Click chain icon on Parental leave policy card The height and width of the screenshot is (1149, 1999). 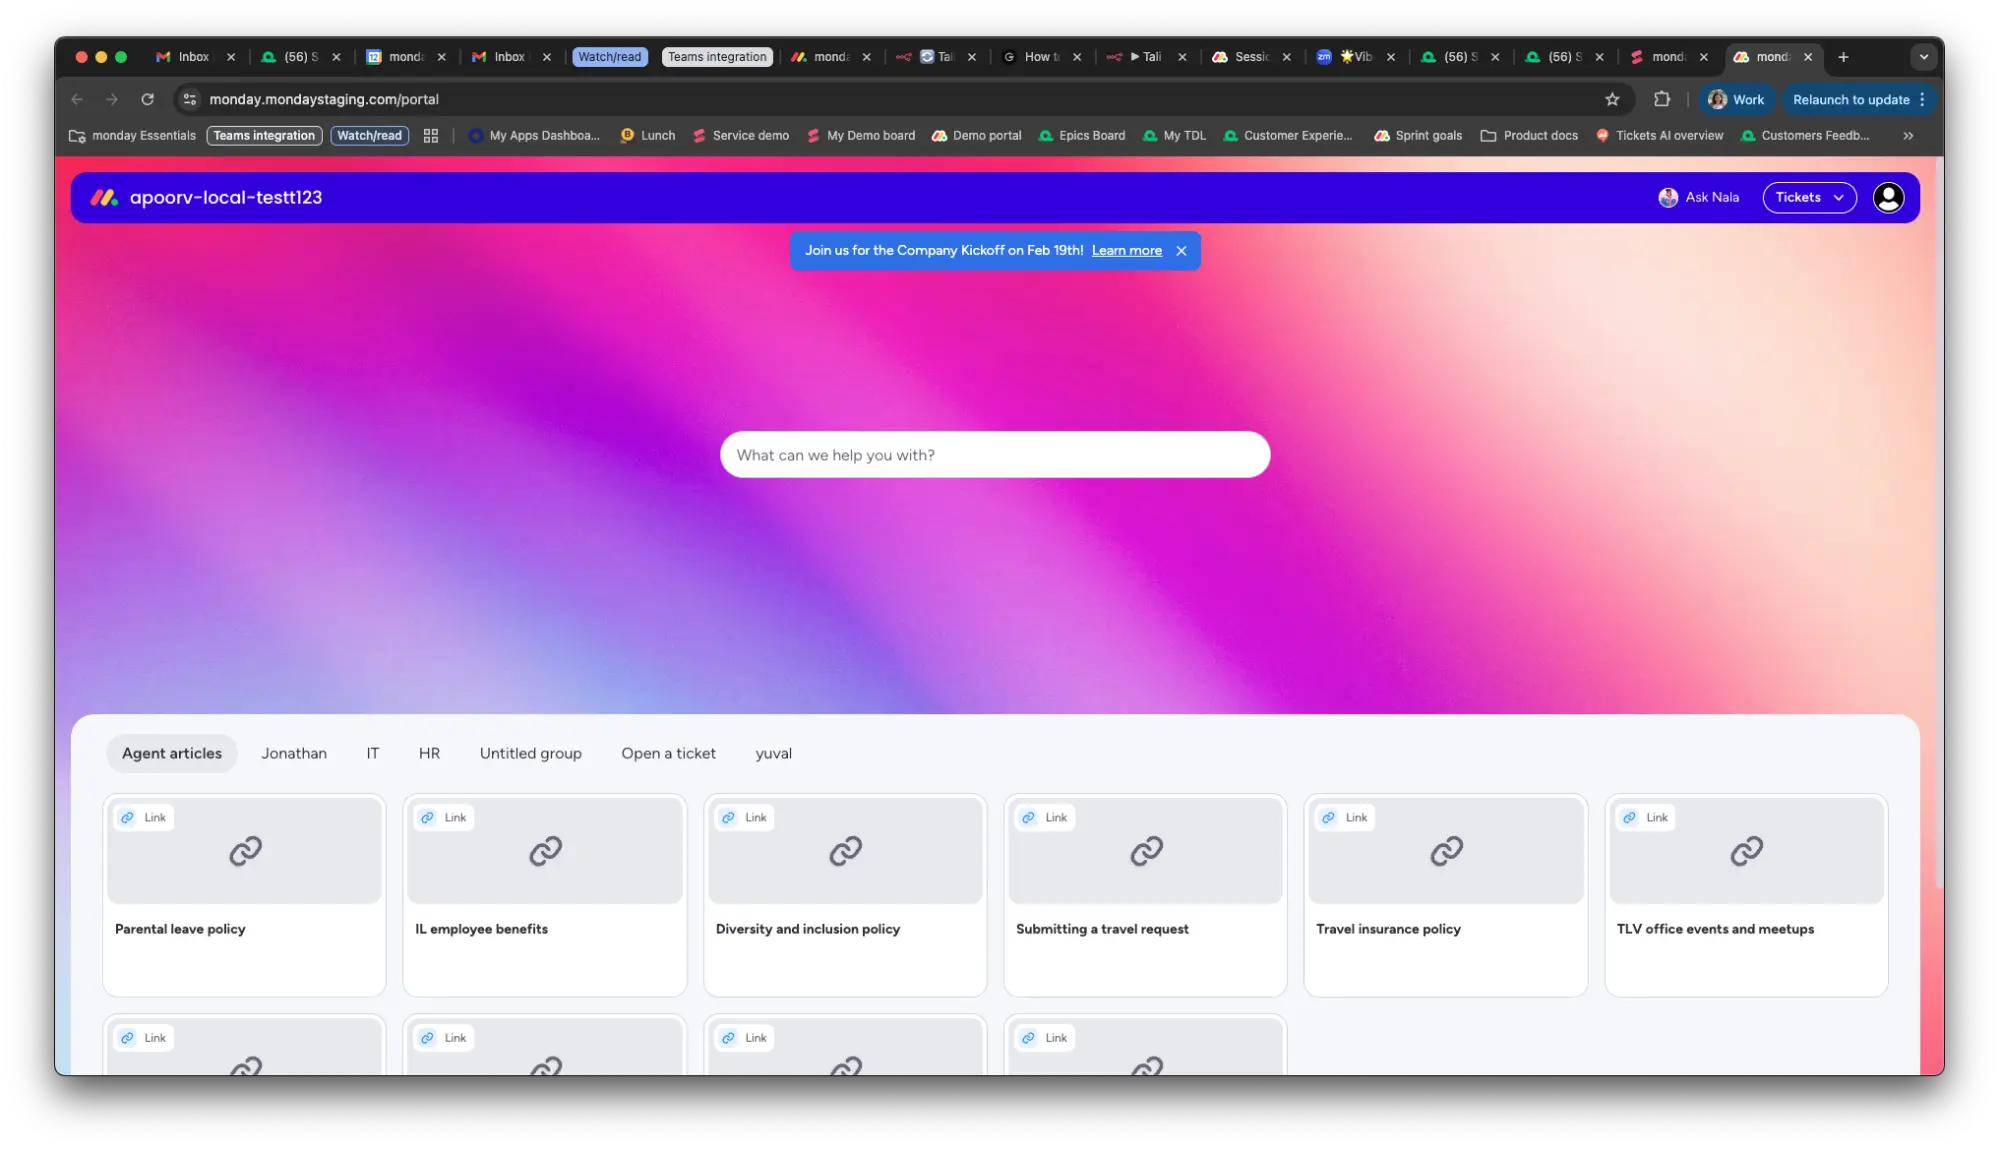pyautogui.click(x=245, y=851)
